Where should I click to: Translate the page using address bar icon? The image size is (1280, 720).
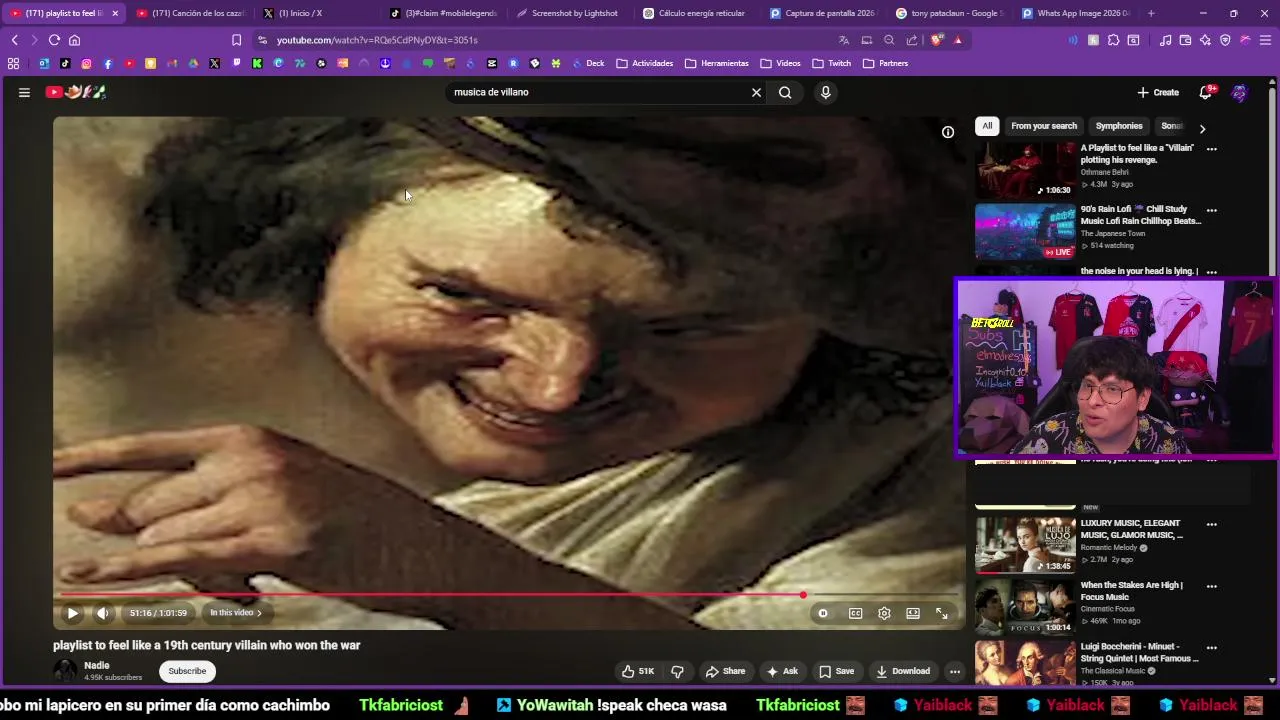click(844, 40)
